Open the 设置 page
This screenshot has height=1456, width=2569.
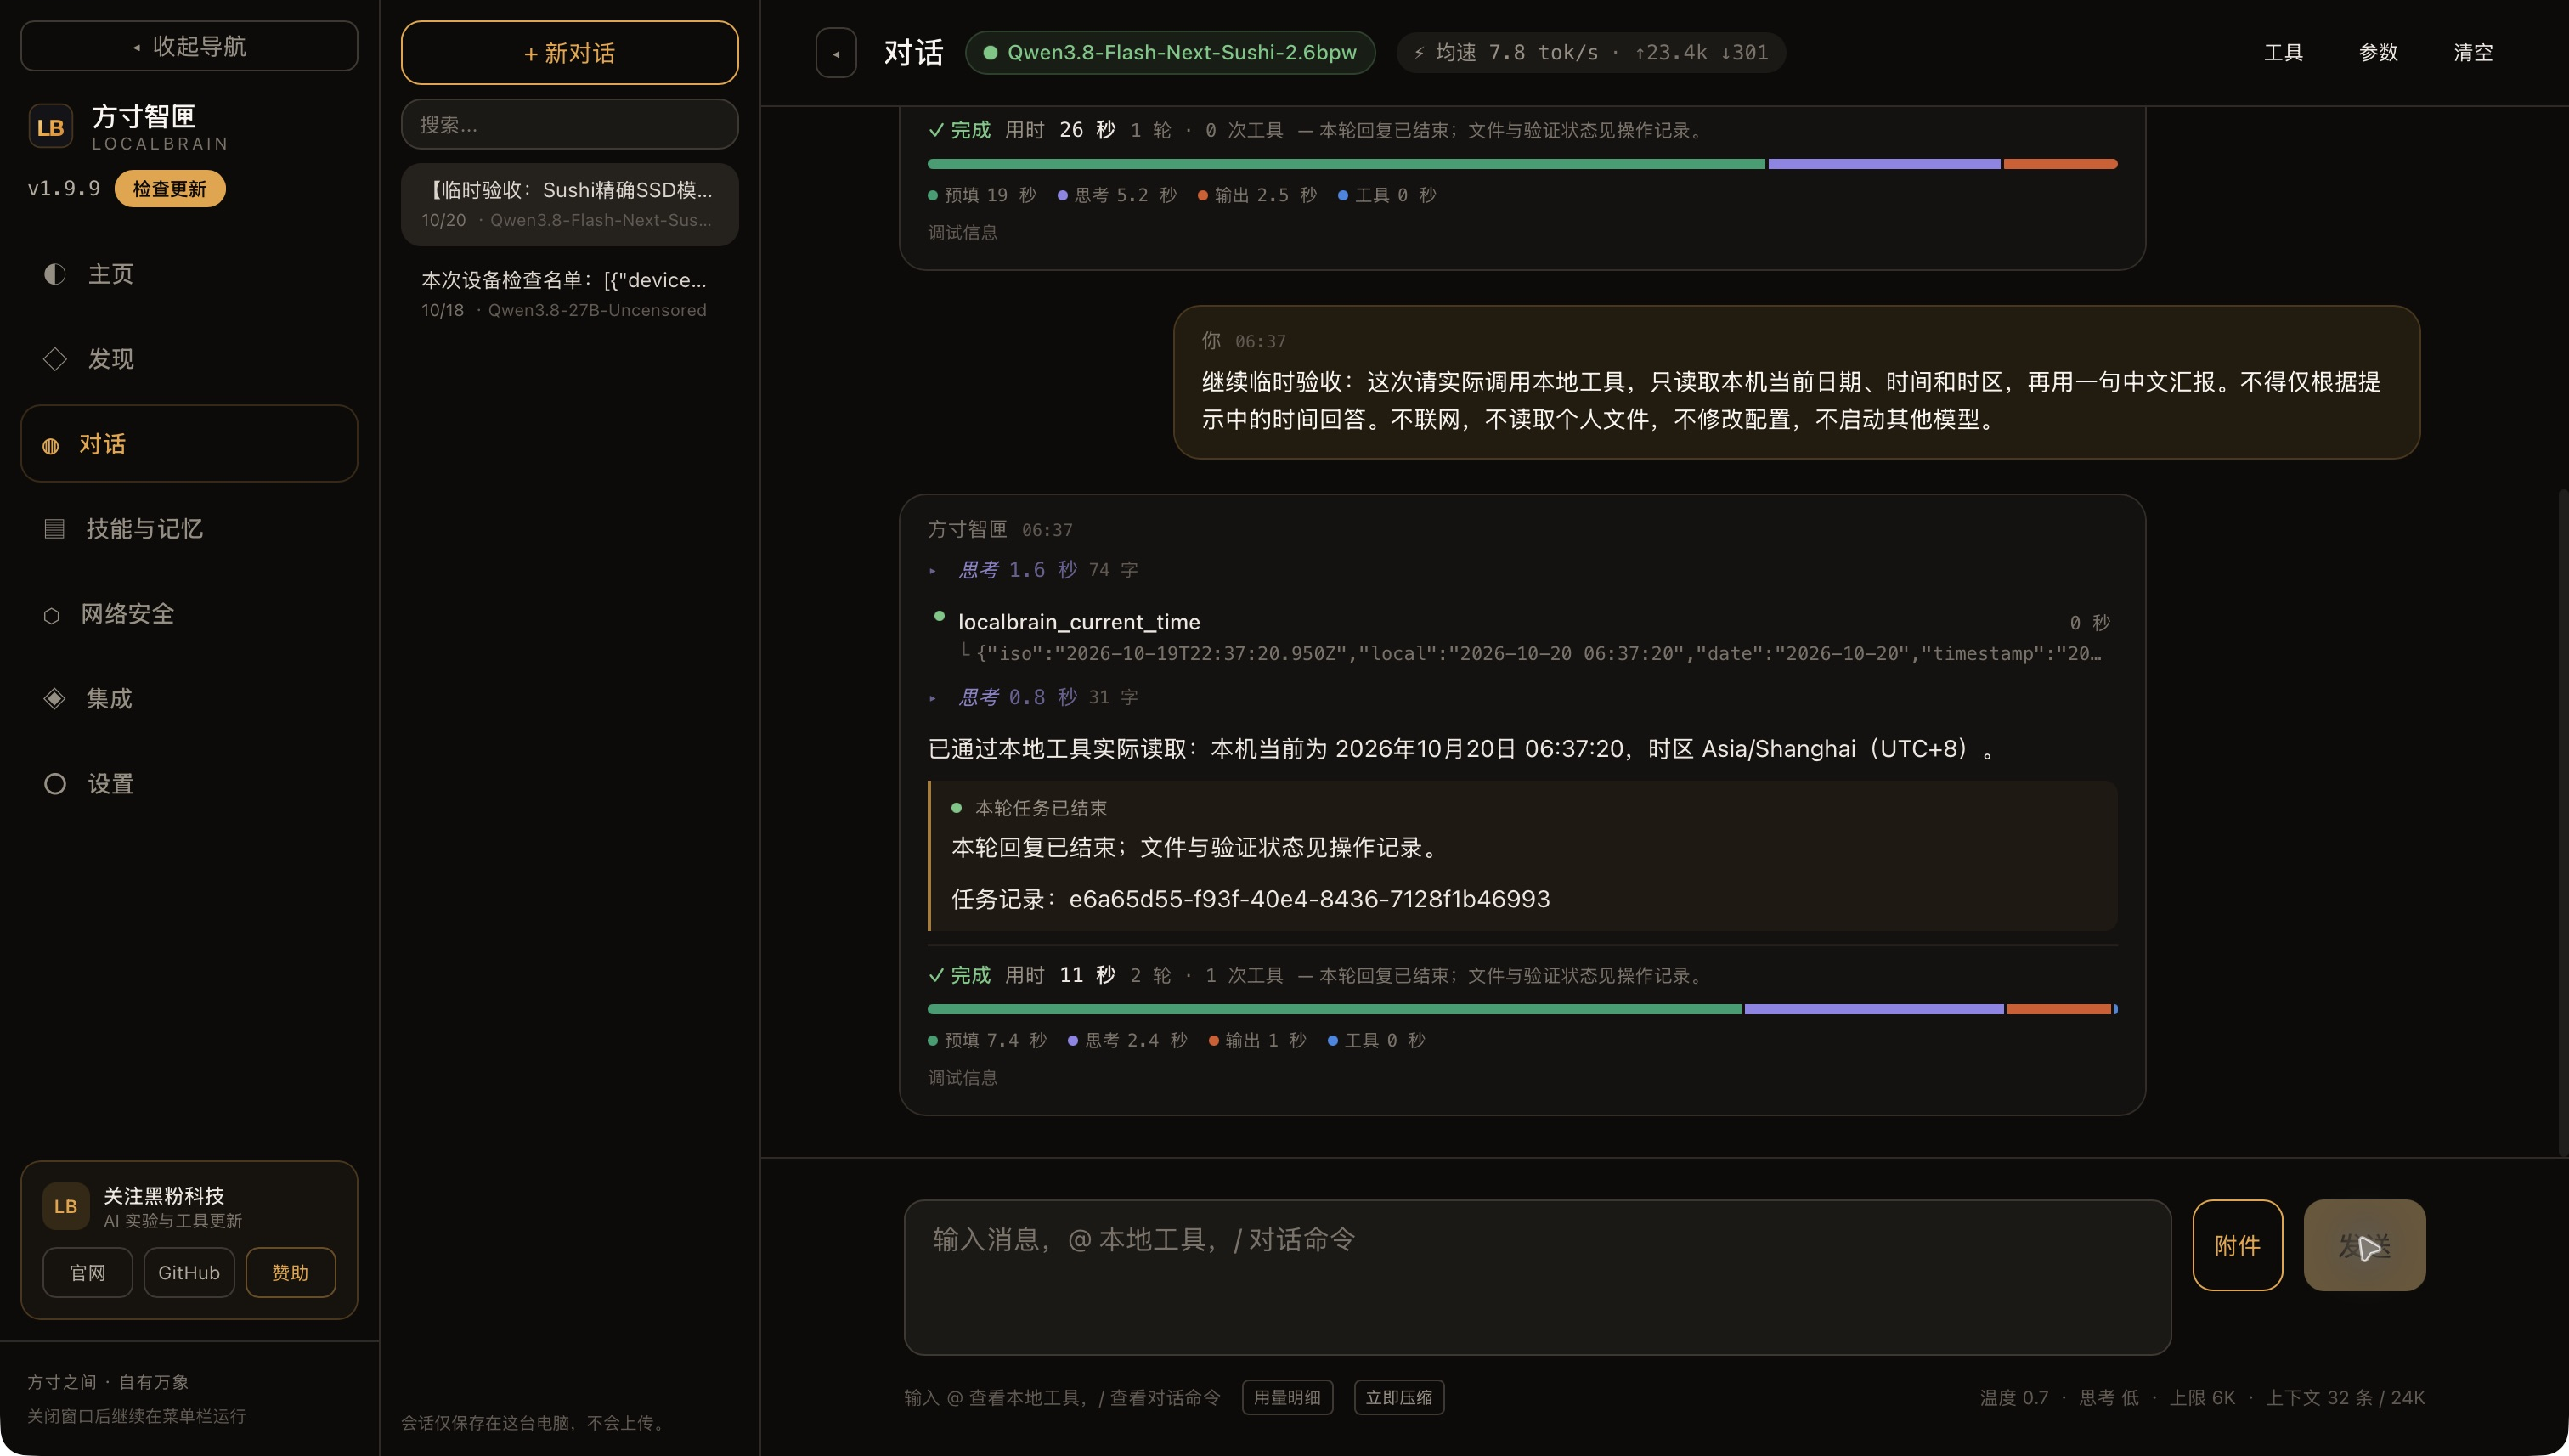click(189, 784)
